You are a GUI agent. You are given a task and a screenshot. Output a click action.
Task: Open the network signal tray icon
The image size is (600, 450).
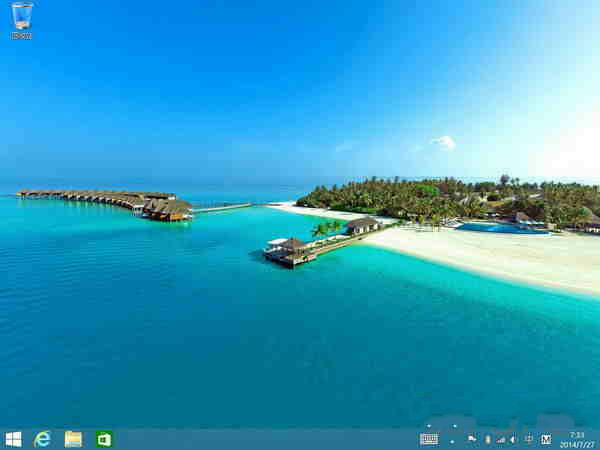[501, 439]
